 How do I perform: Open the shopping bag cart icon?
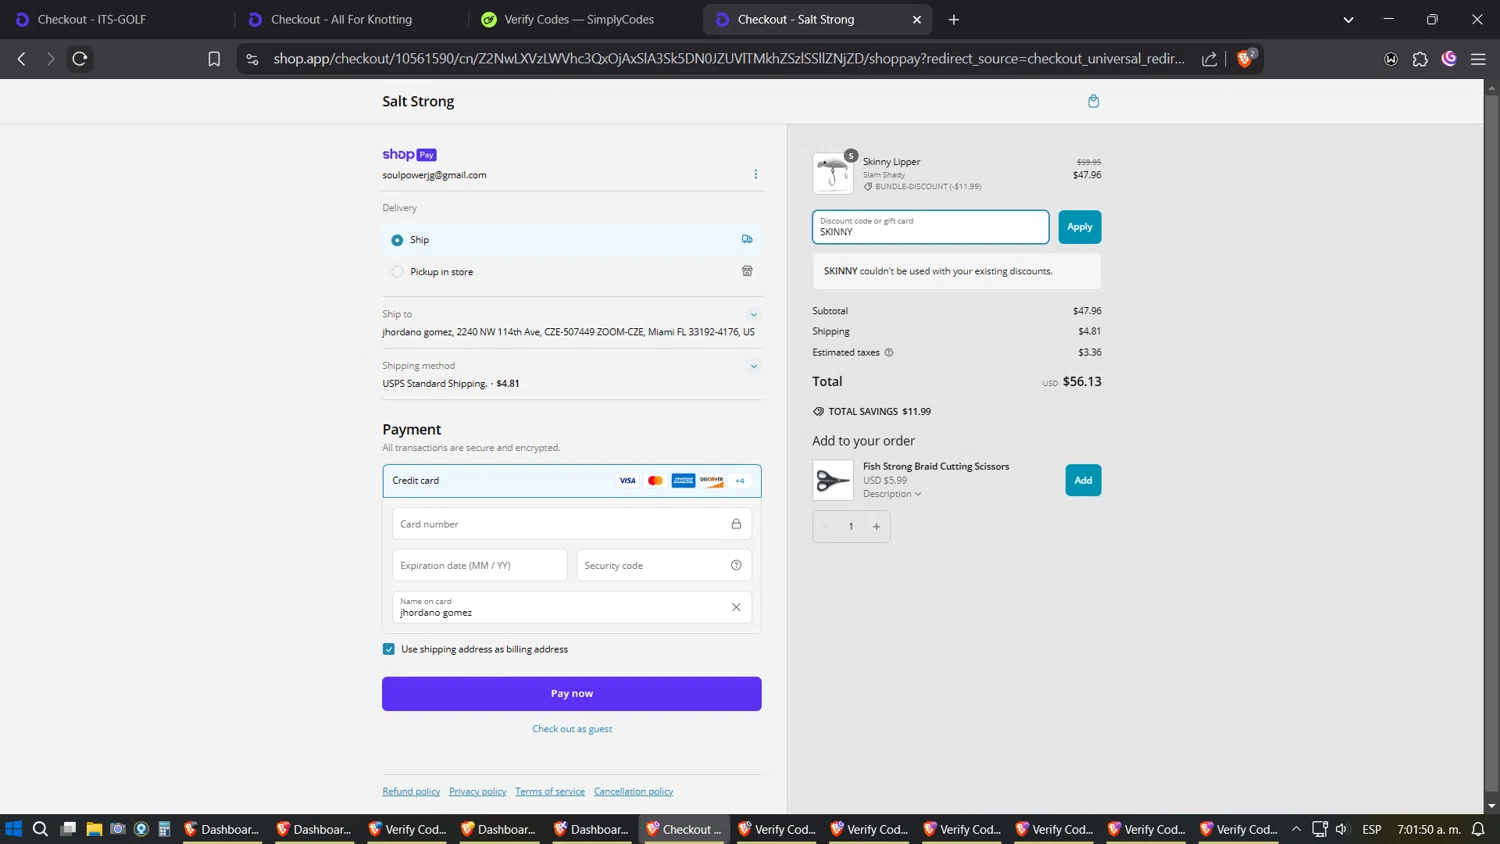pyautogui.click(x=1093, y=101)
